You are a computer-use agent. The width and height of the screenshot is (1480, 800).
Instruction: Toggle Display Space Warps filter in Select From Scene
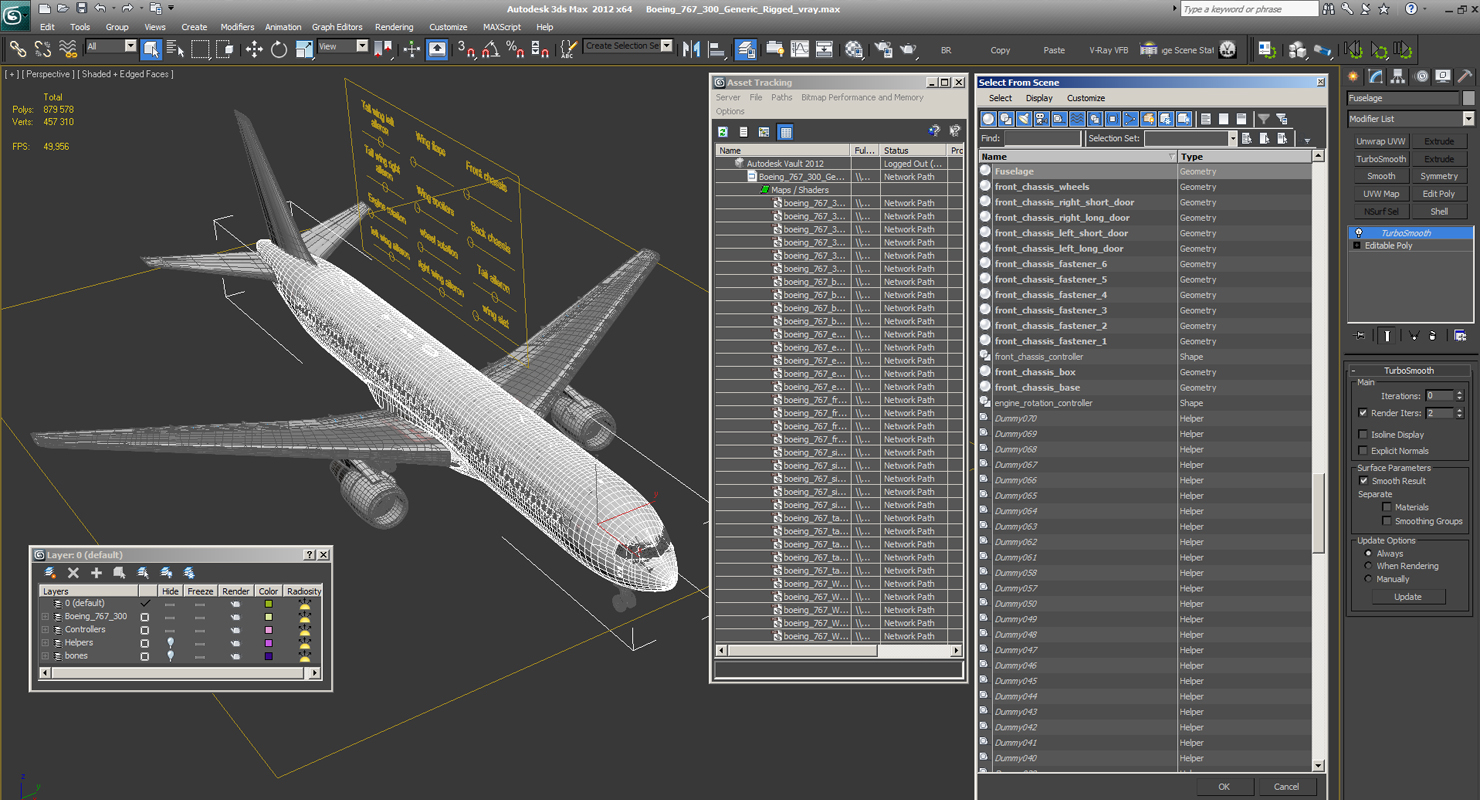[1077, 119]
